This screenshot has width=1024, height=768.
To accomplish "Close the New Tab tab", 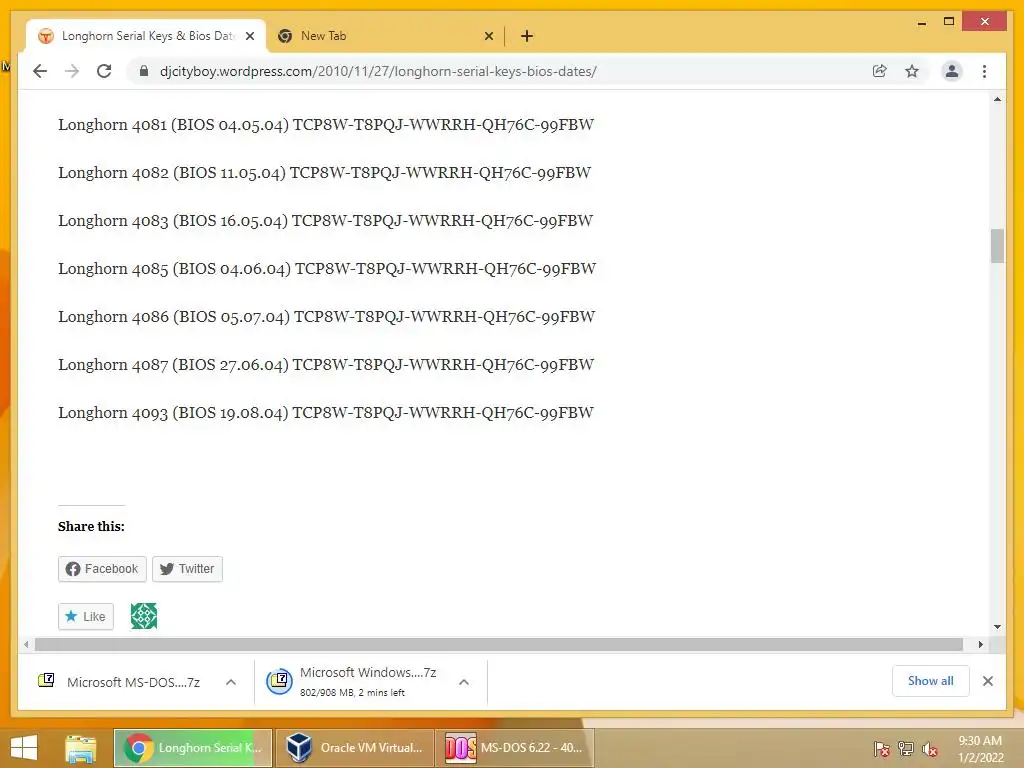I will 488,36.
